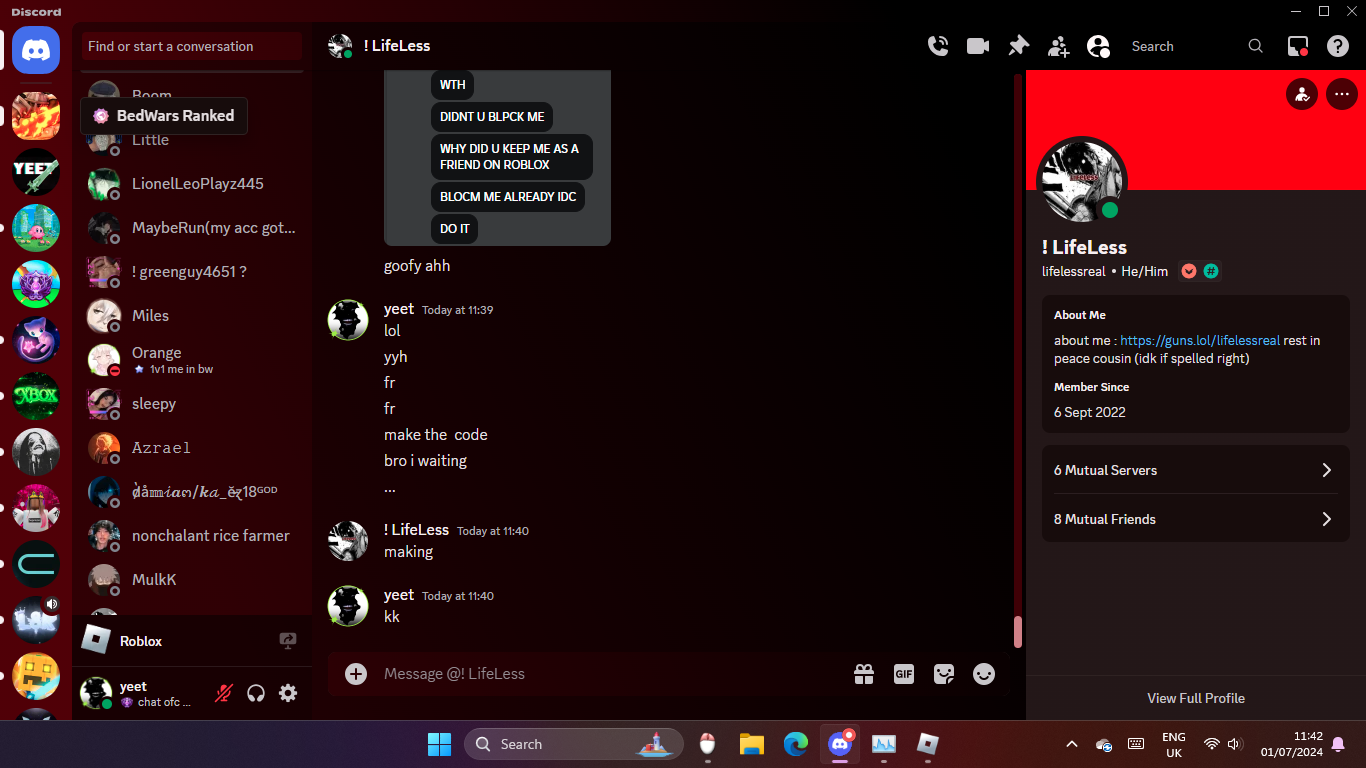Expand 6 Mutual Servers
This screenshot has width=1366, height=768.
point(1196,470)
